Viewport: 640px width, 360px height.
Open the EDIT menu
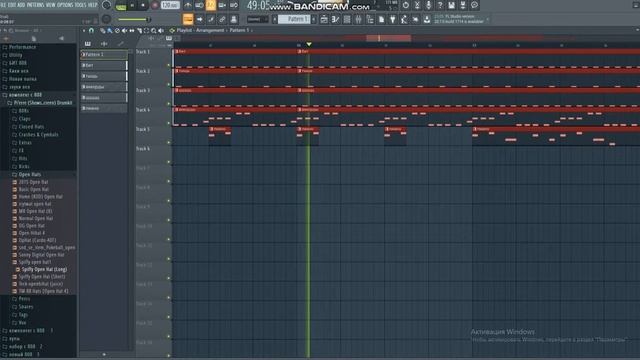(x=11, y=5)
